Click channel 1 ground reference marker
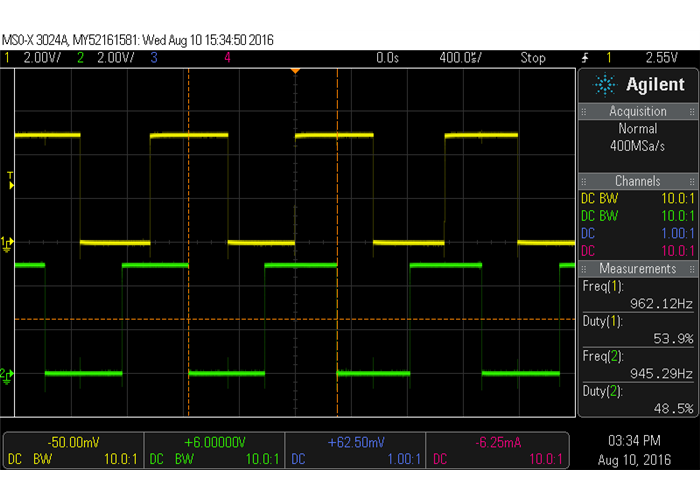Screen dimensions: 700x500 click(x=6, y=242)
